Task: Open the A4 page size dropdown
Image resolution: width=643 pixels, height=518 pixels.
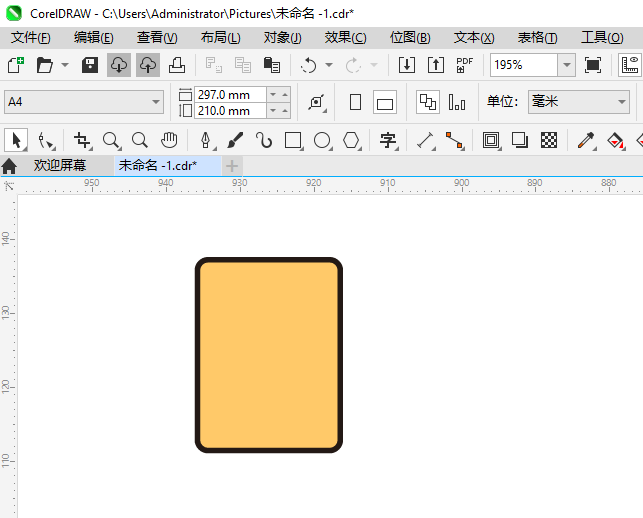Action: click(x=84, y=102)
